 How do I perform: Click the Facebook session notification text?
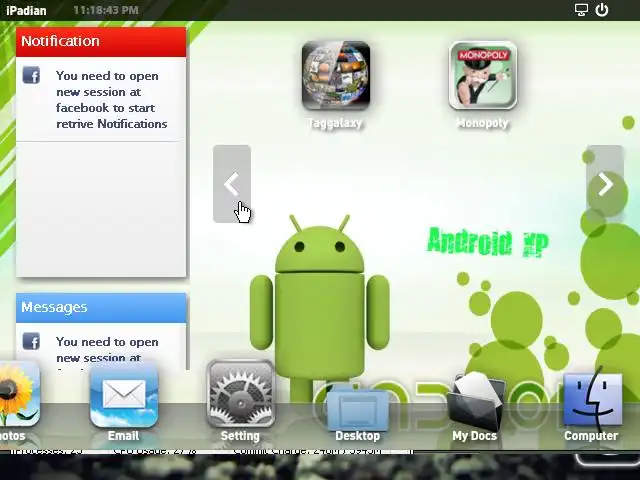[111, 100]
